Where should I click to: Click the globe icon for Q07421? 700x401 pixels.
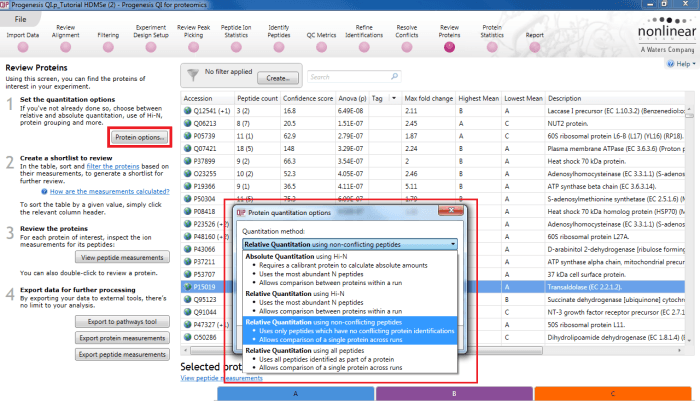[188, 148]
